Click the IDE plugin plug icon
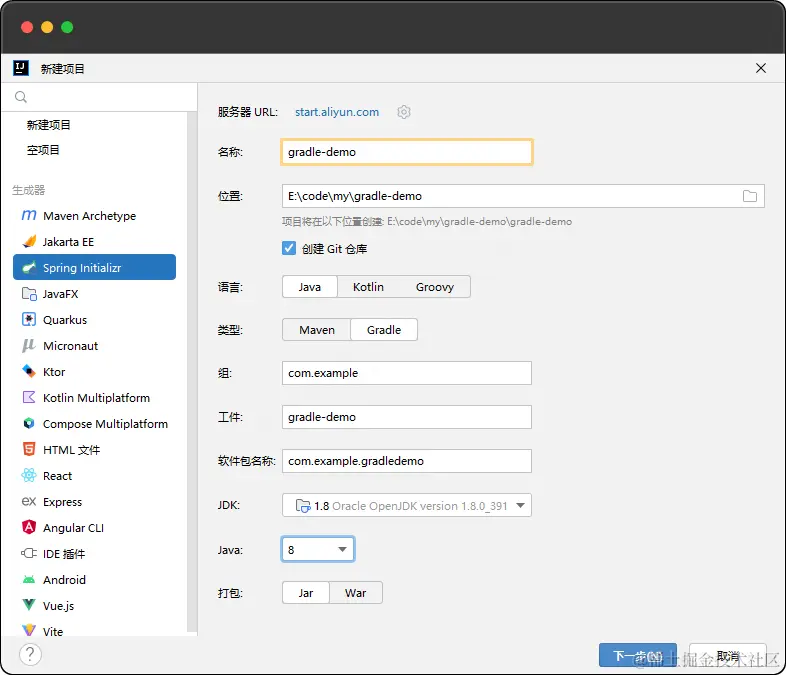The image size is (786, 675). [29, 553]
